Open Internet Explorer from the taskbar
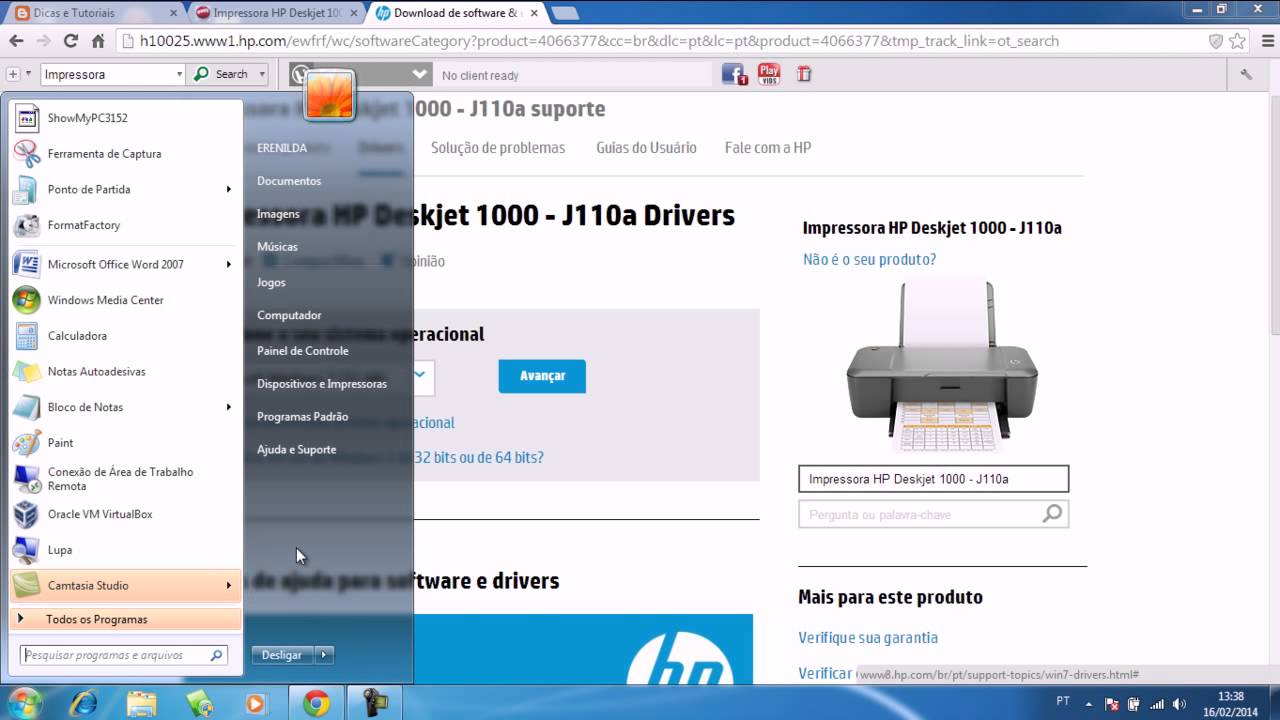The width and height of the screenshot is (1280, 720). [83, 703]
